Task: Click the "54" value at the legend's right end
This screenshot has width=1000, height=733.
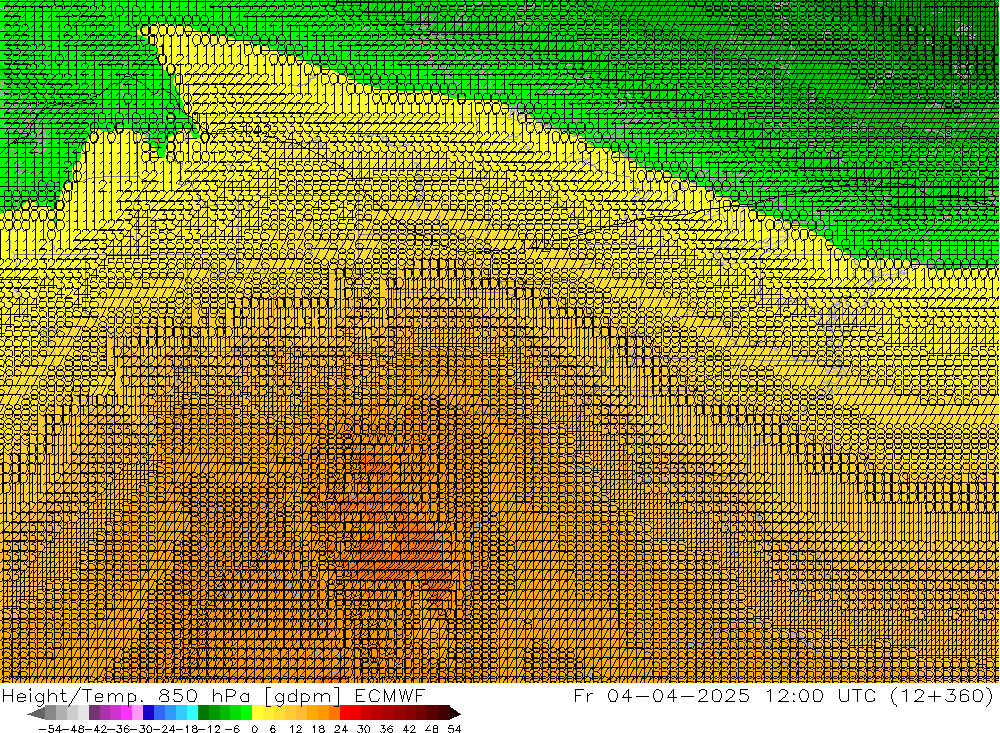Action: point(454,729)
